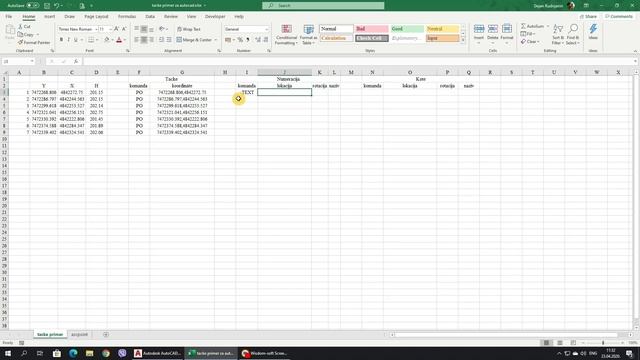Click the Share button
Viewport: 640px width, 360px height.
coord(588,17)
